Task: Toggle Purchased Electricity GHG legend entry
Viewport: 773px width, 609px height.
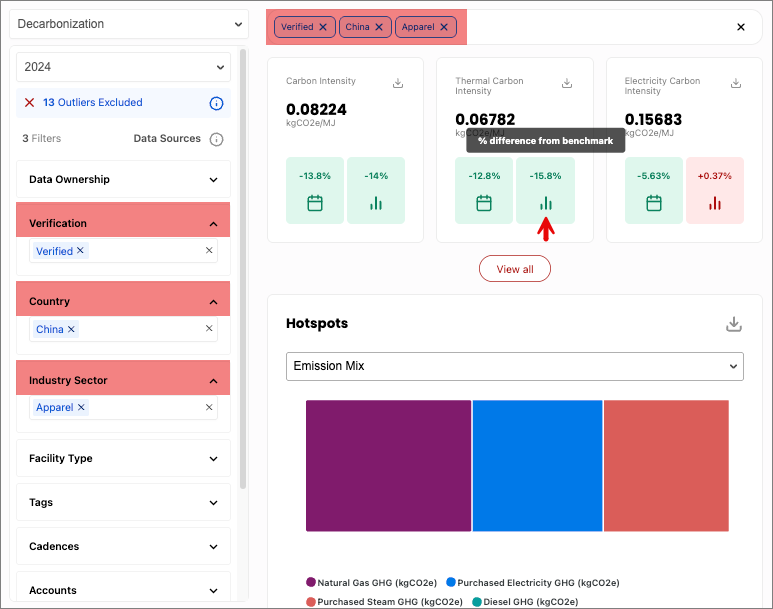Action: pyautogui.click(x=533, y=583)
